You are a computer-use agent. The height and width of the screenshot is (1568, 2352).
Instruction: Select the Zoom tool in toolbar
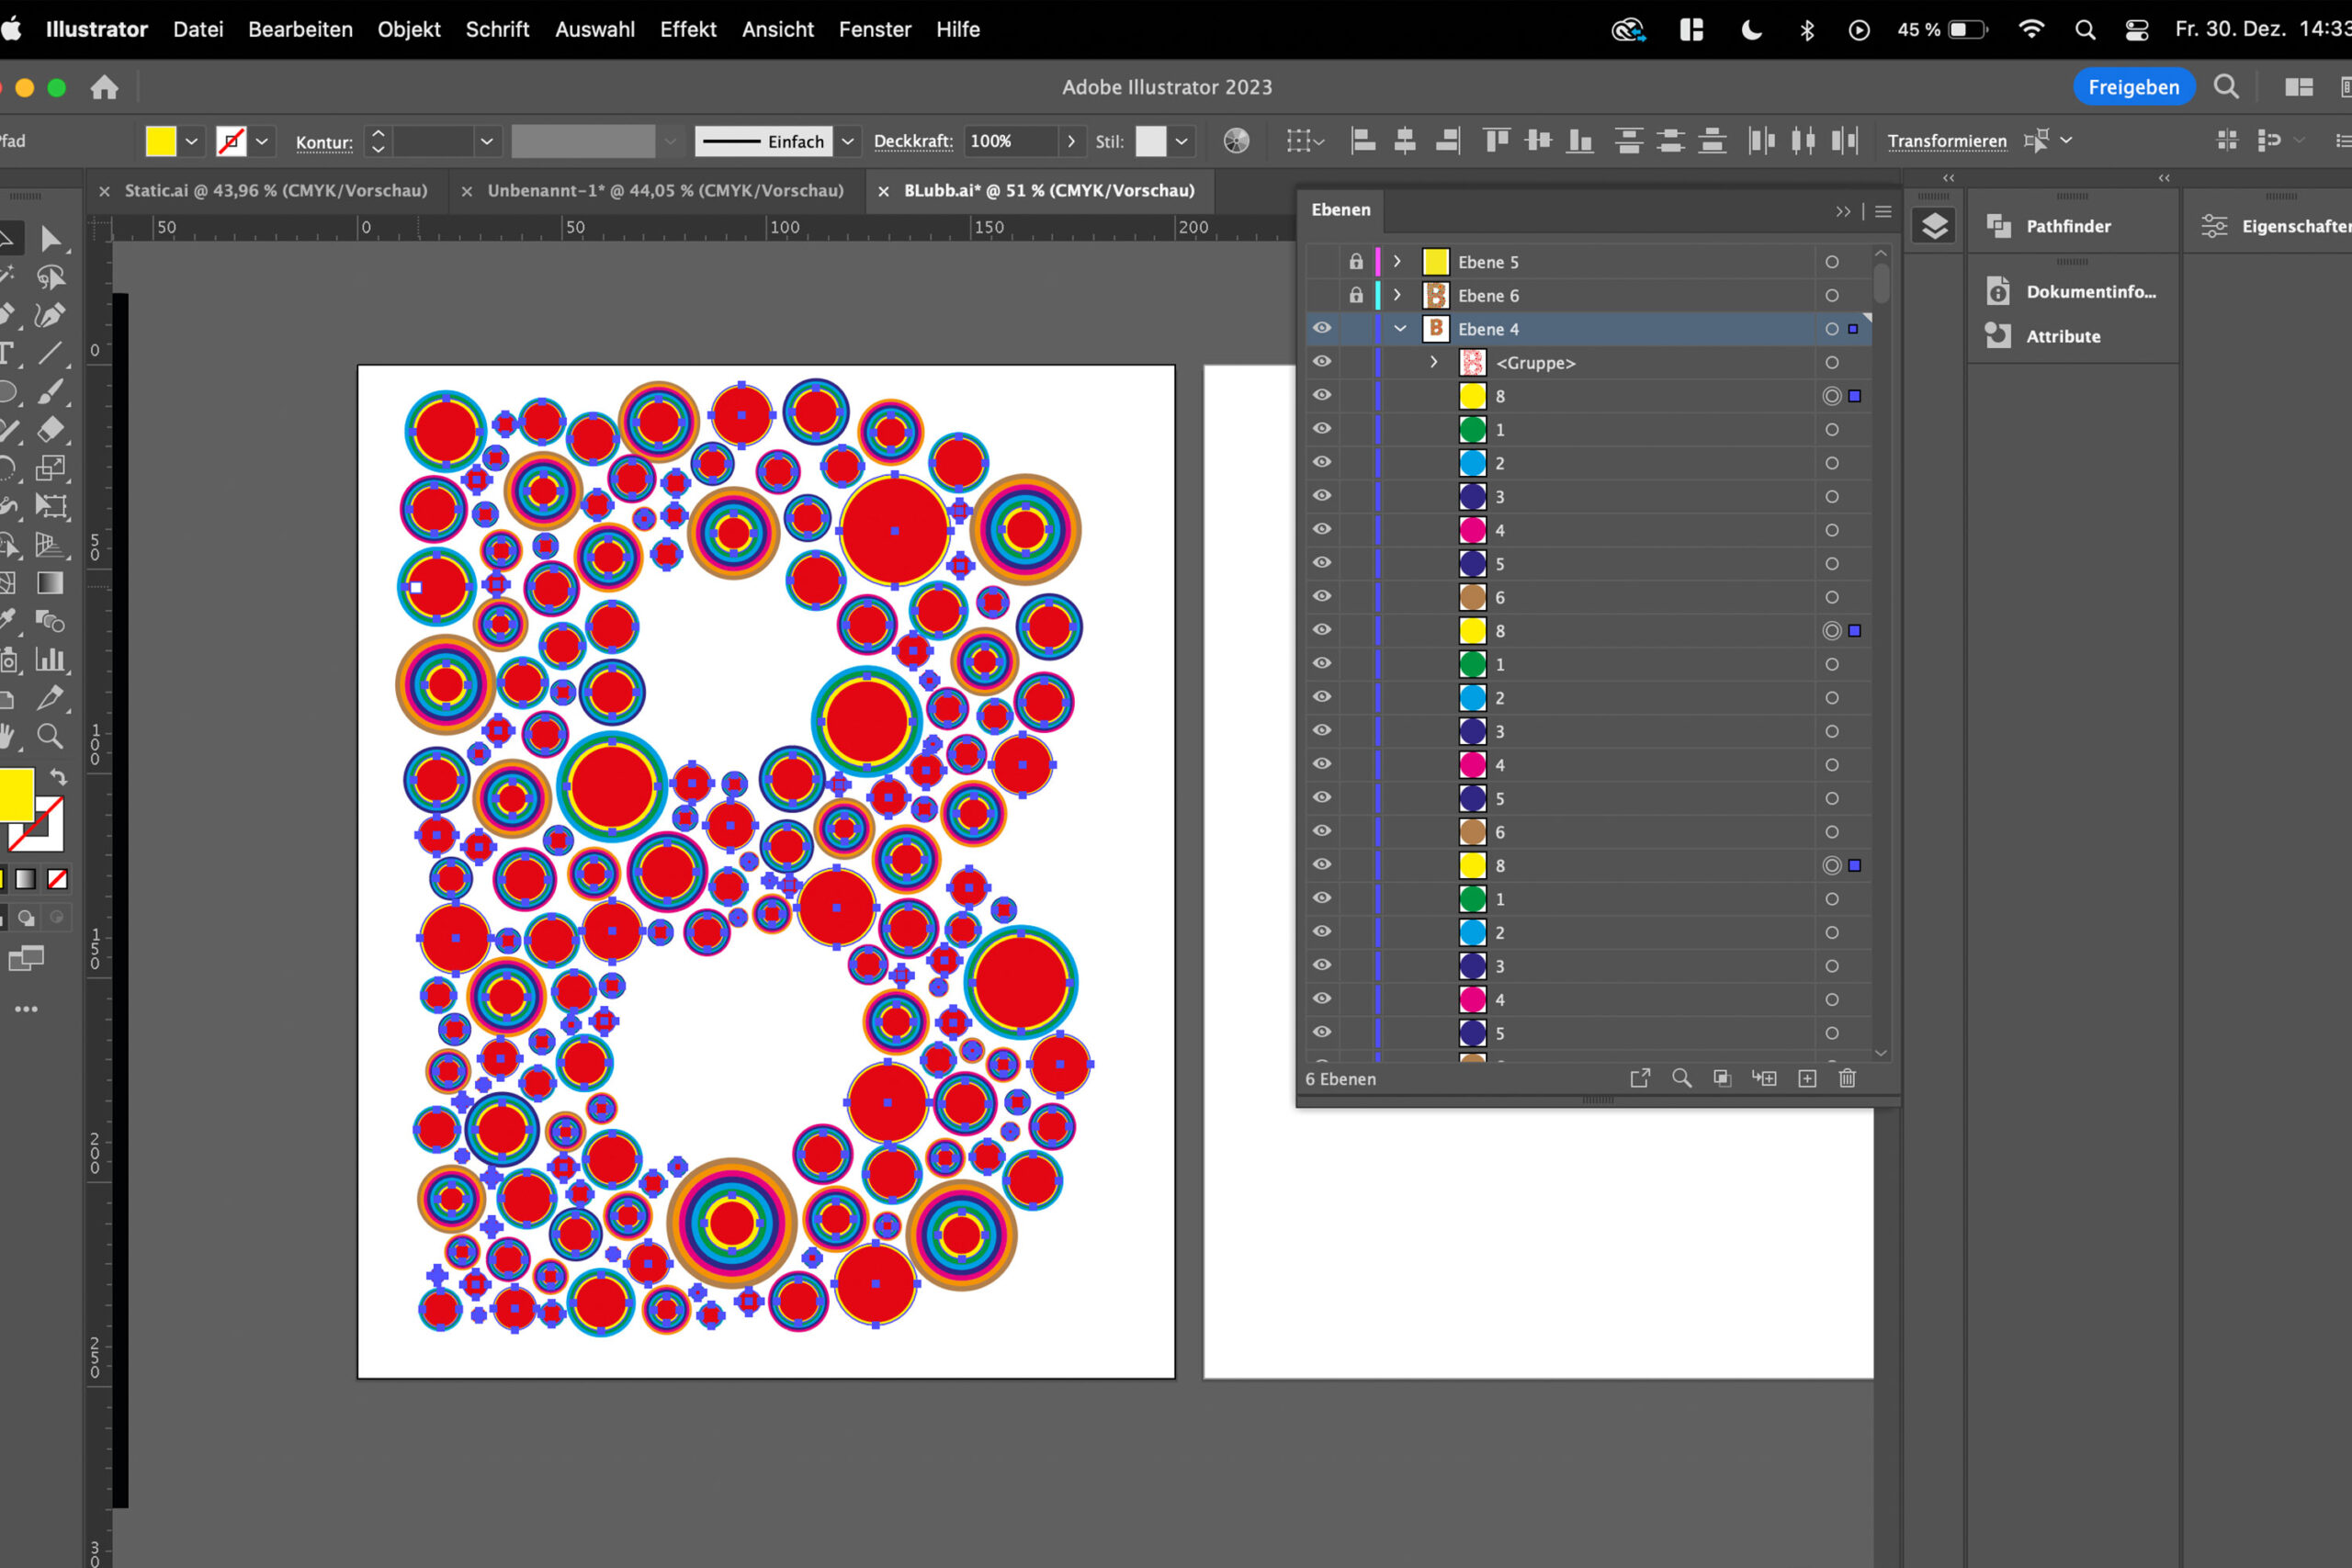[50, 737]
